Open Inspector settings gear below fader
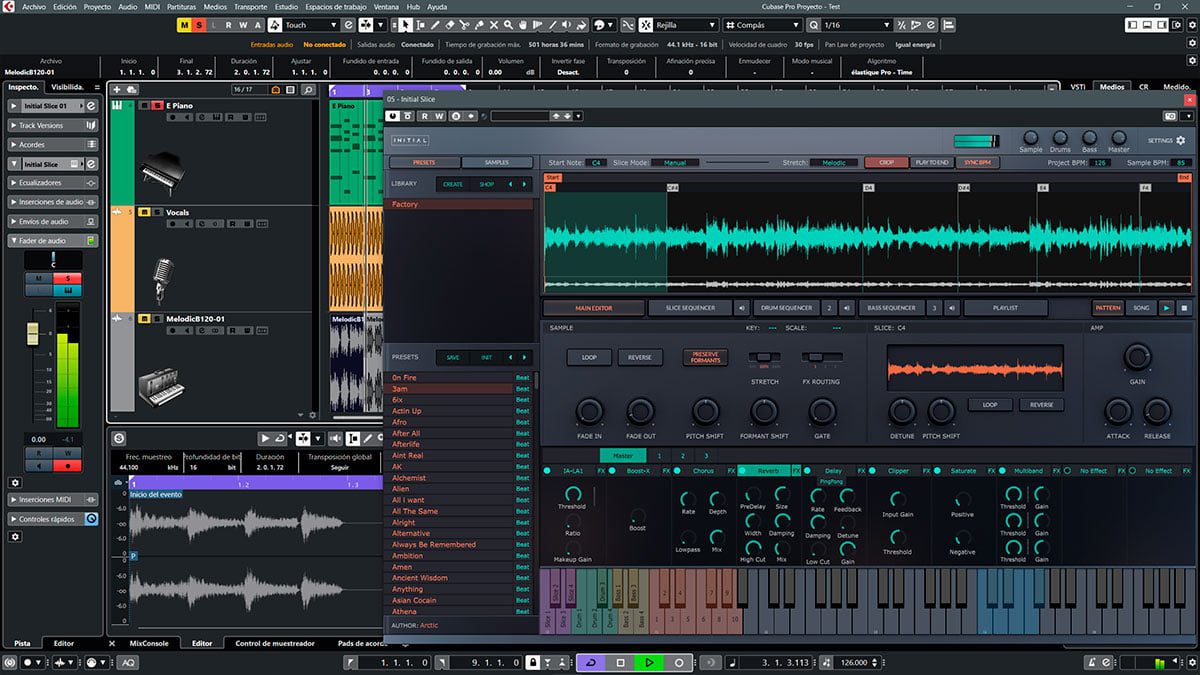The width and height of the screenshot is (1200, 675). pyautogui.click(x=15, y=482)
